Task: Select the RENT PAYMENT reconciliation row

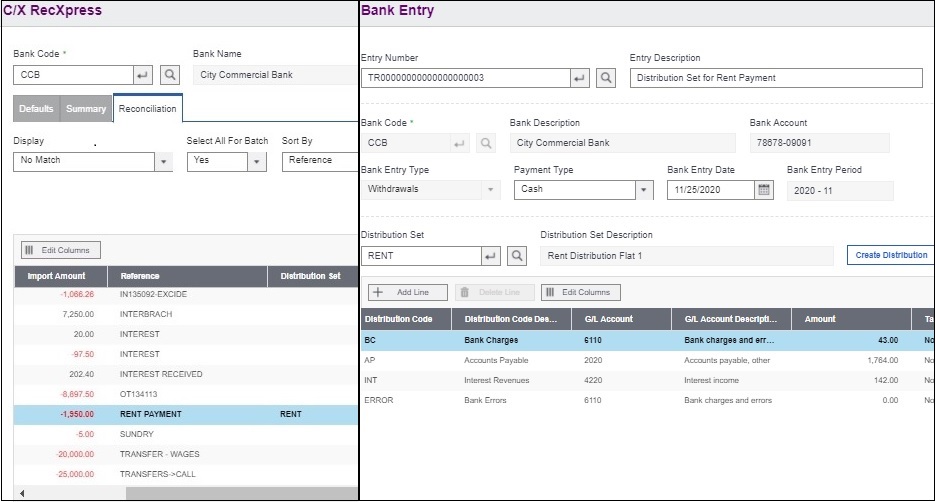Action: click(150, 414)
